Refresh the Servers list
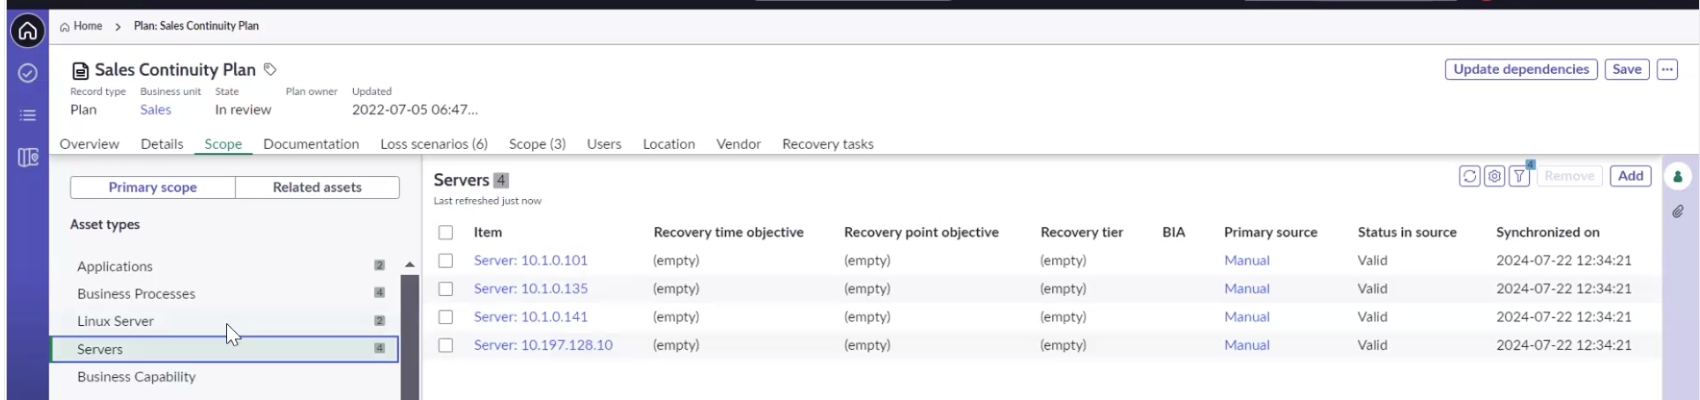The width and height of the screenshot is (1700, 400). pos(1469,176)
